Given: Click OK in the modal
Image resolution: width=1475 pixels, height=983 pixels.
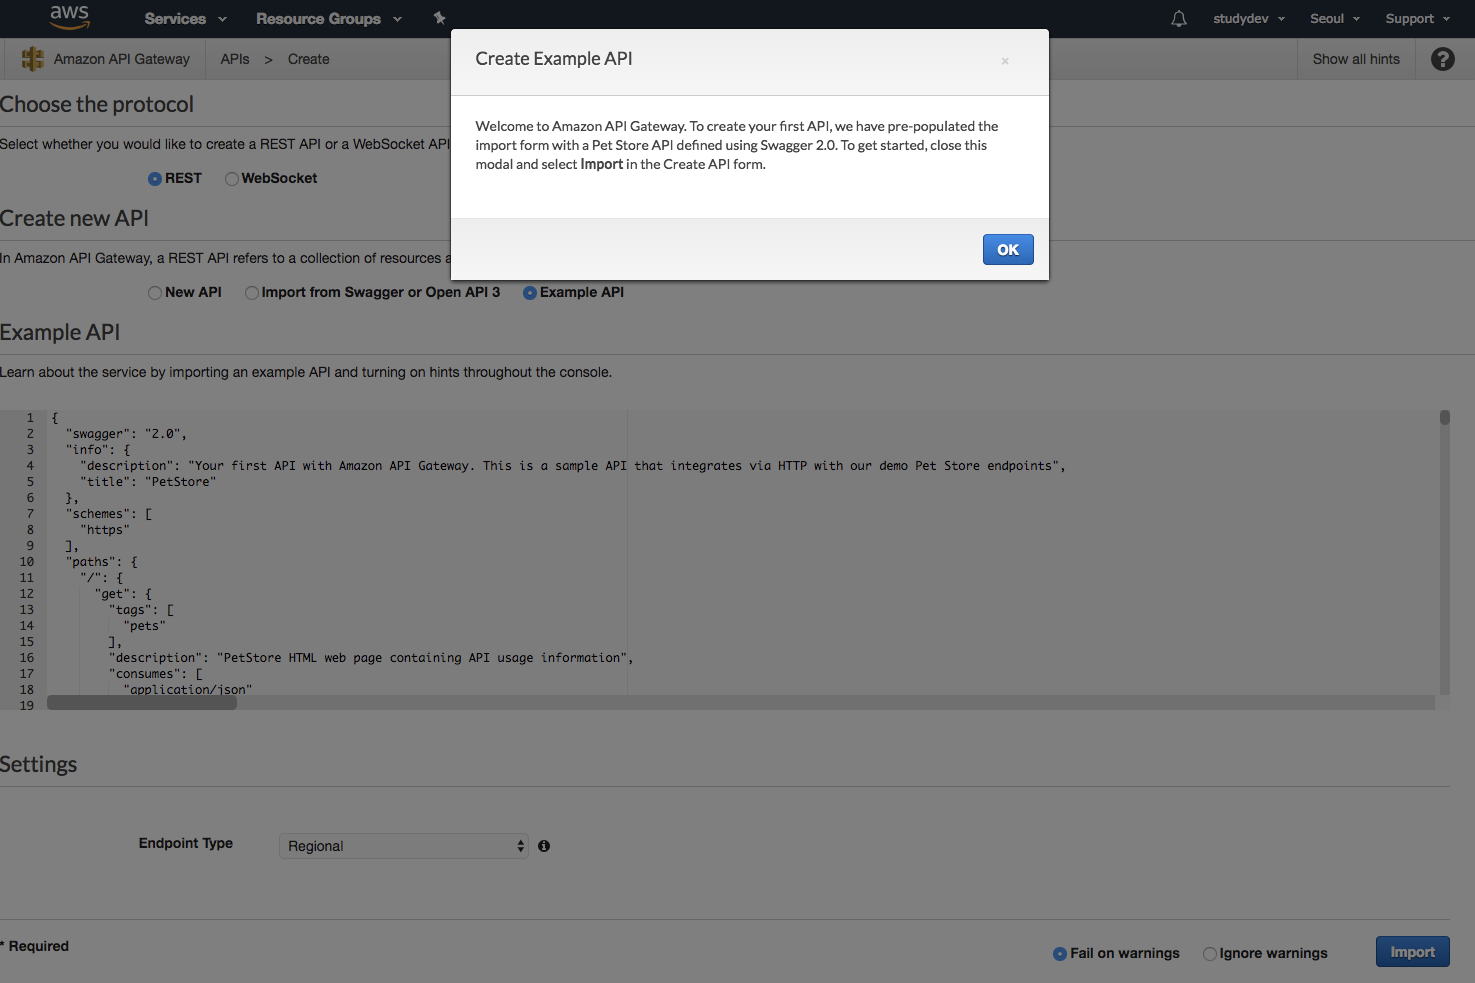Looking at the screenshot, I should tap(1008, 250).
